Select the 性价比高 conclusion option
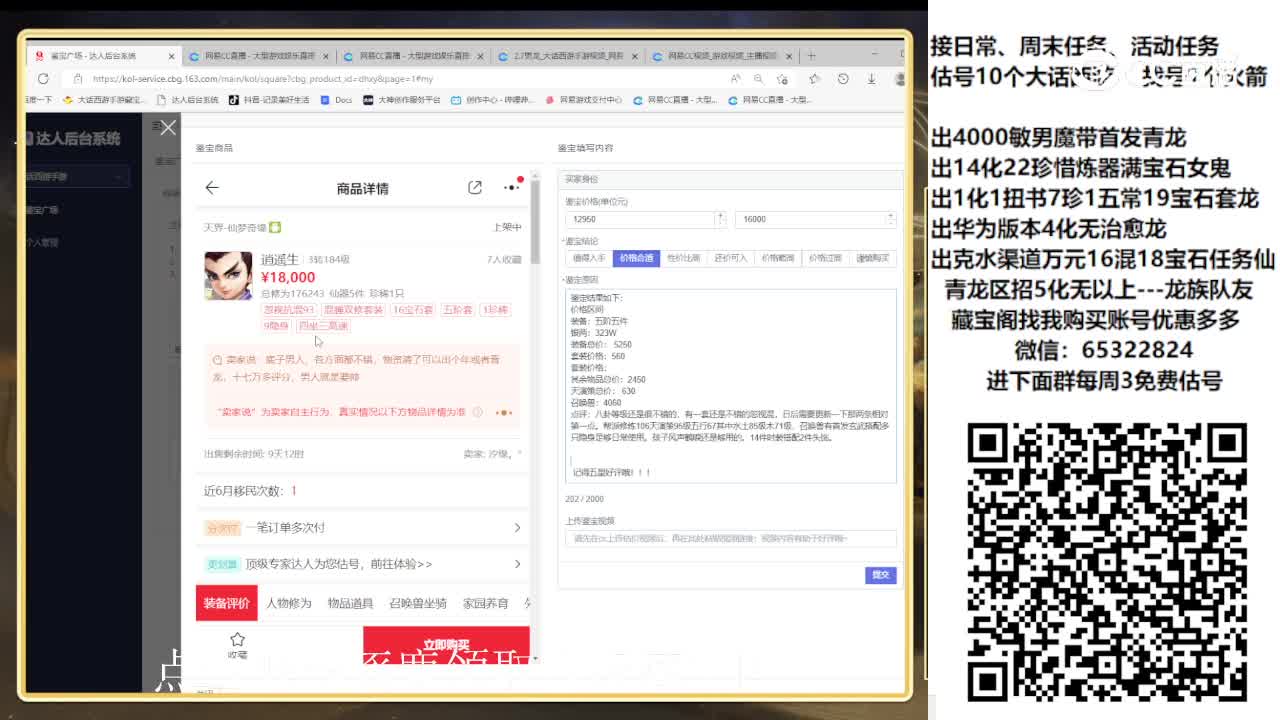 683,258
